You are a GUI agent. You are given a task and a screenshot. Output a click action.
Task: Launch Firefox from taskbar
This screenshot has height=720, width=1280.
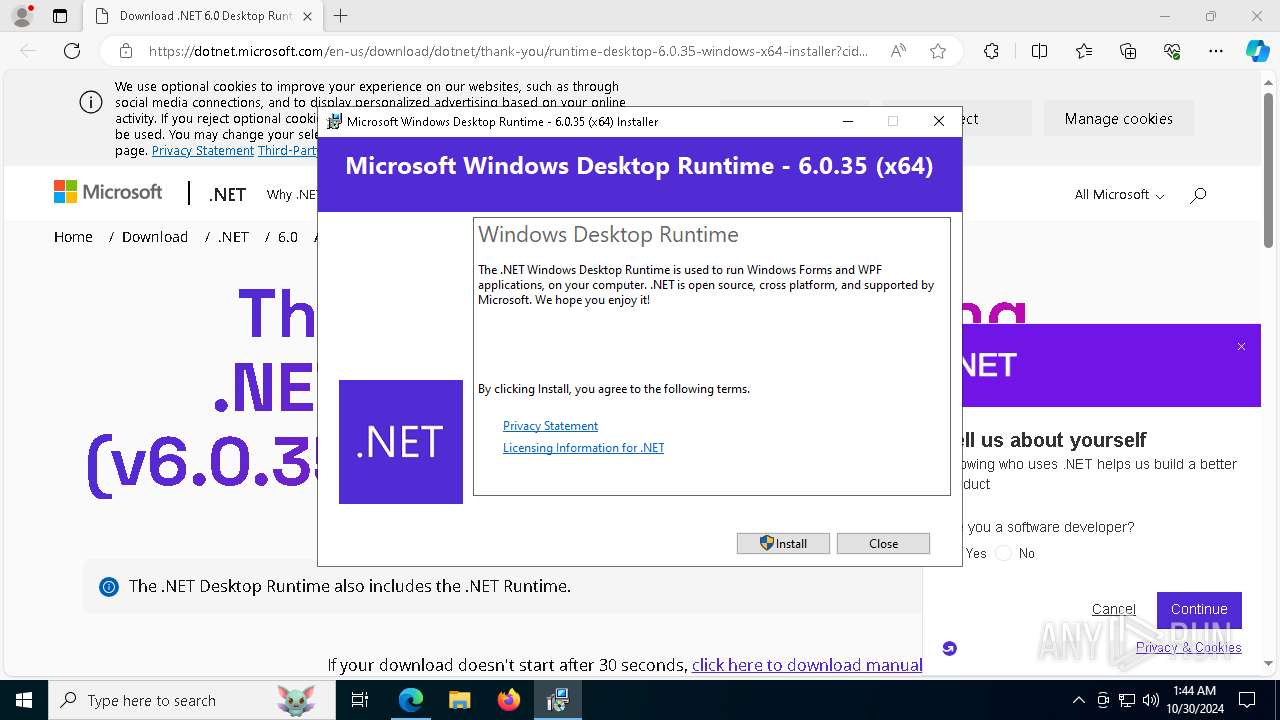[509, 700]
